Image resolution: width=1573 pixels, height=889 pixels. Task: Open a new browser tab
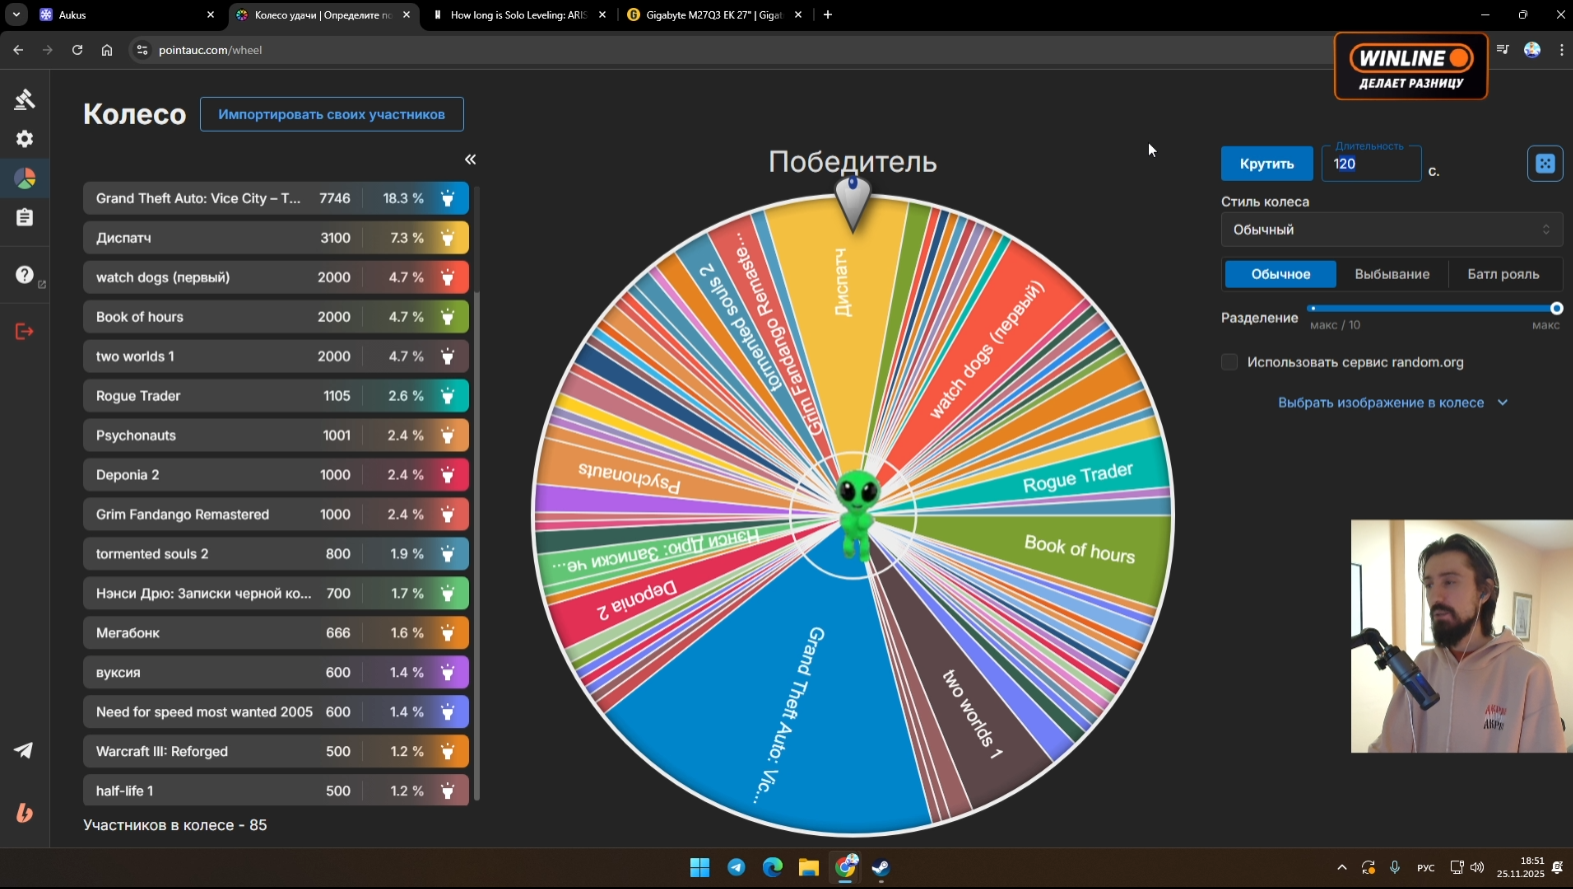pos(828,15)
